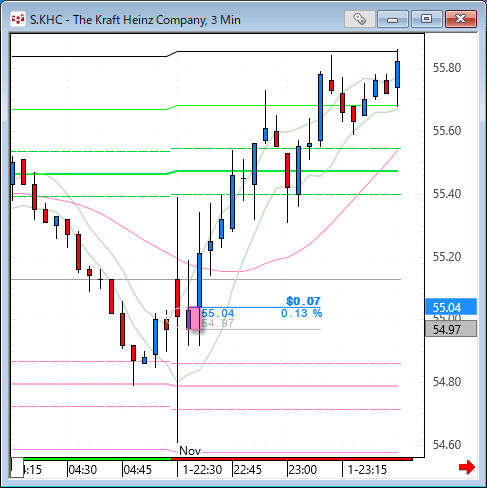Select the pink order marker box

pos(195,319)
